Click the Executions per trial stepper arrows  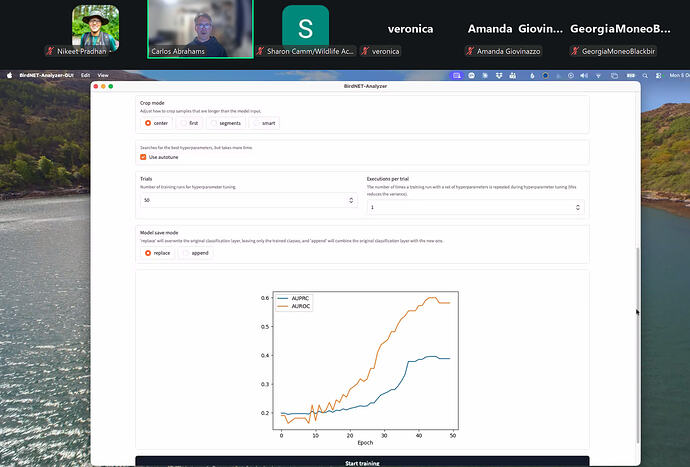tap(578, 207)
